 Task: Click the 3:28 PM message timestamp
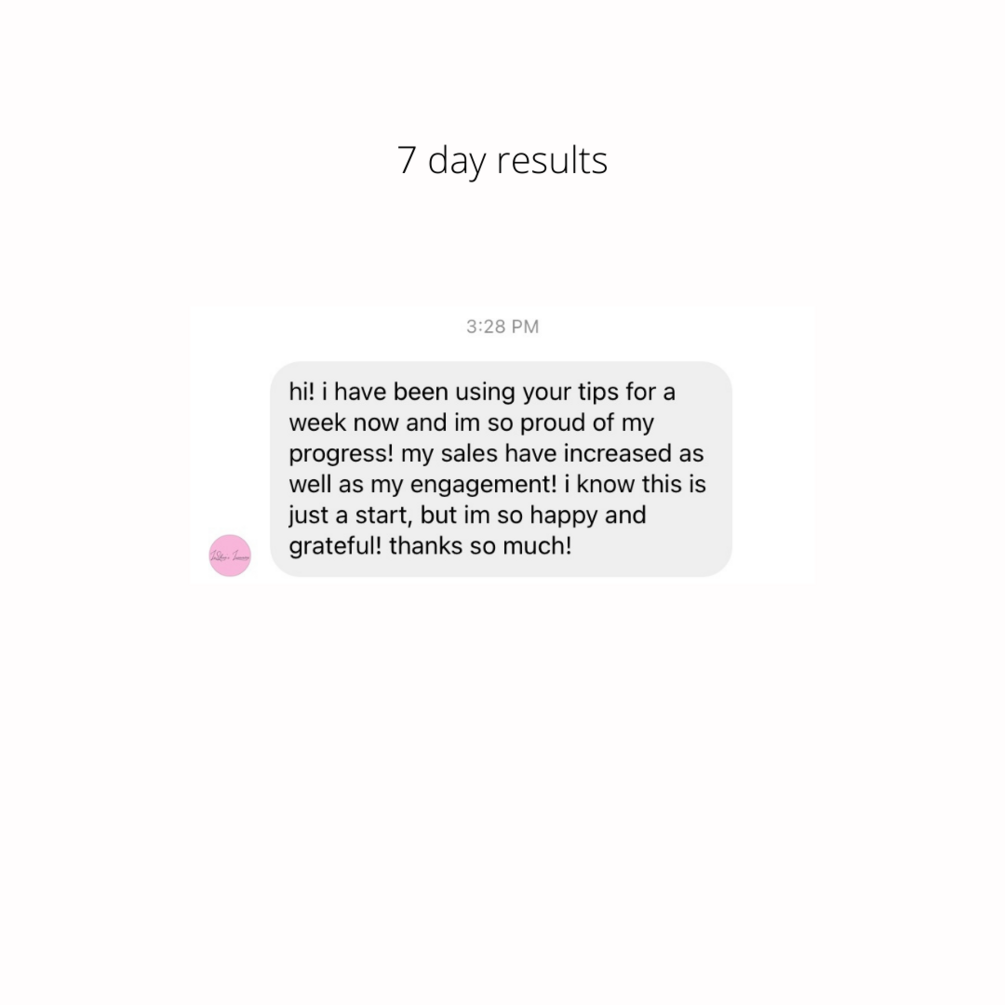coord(502,327)
